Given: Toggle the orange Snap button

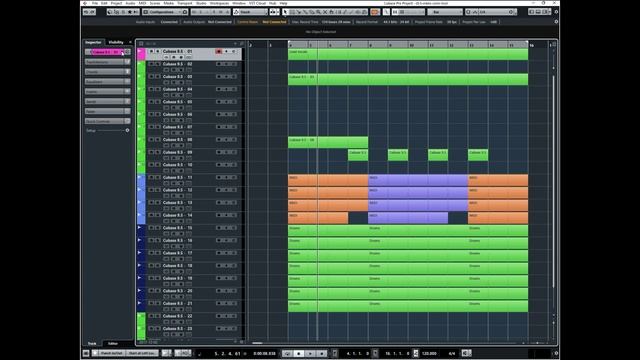Looking at the screenshot, I should coord(375,12).
